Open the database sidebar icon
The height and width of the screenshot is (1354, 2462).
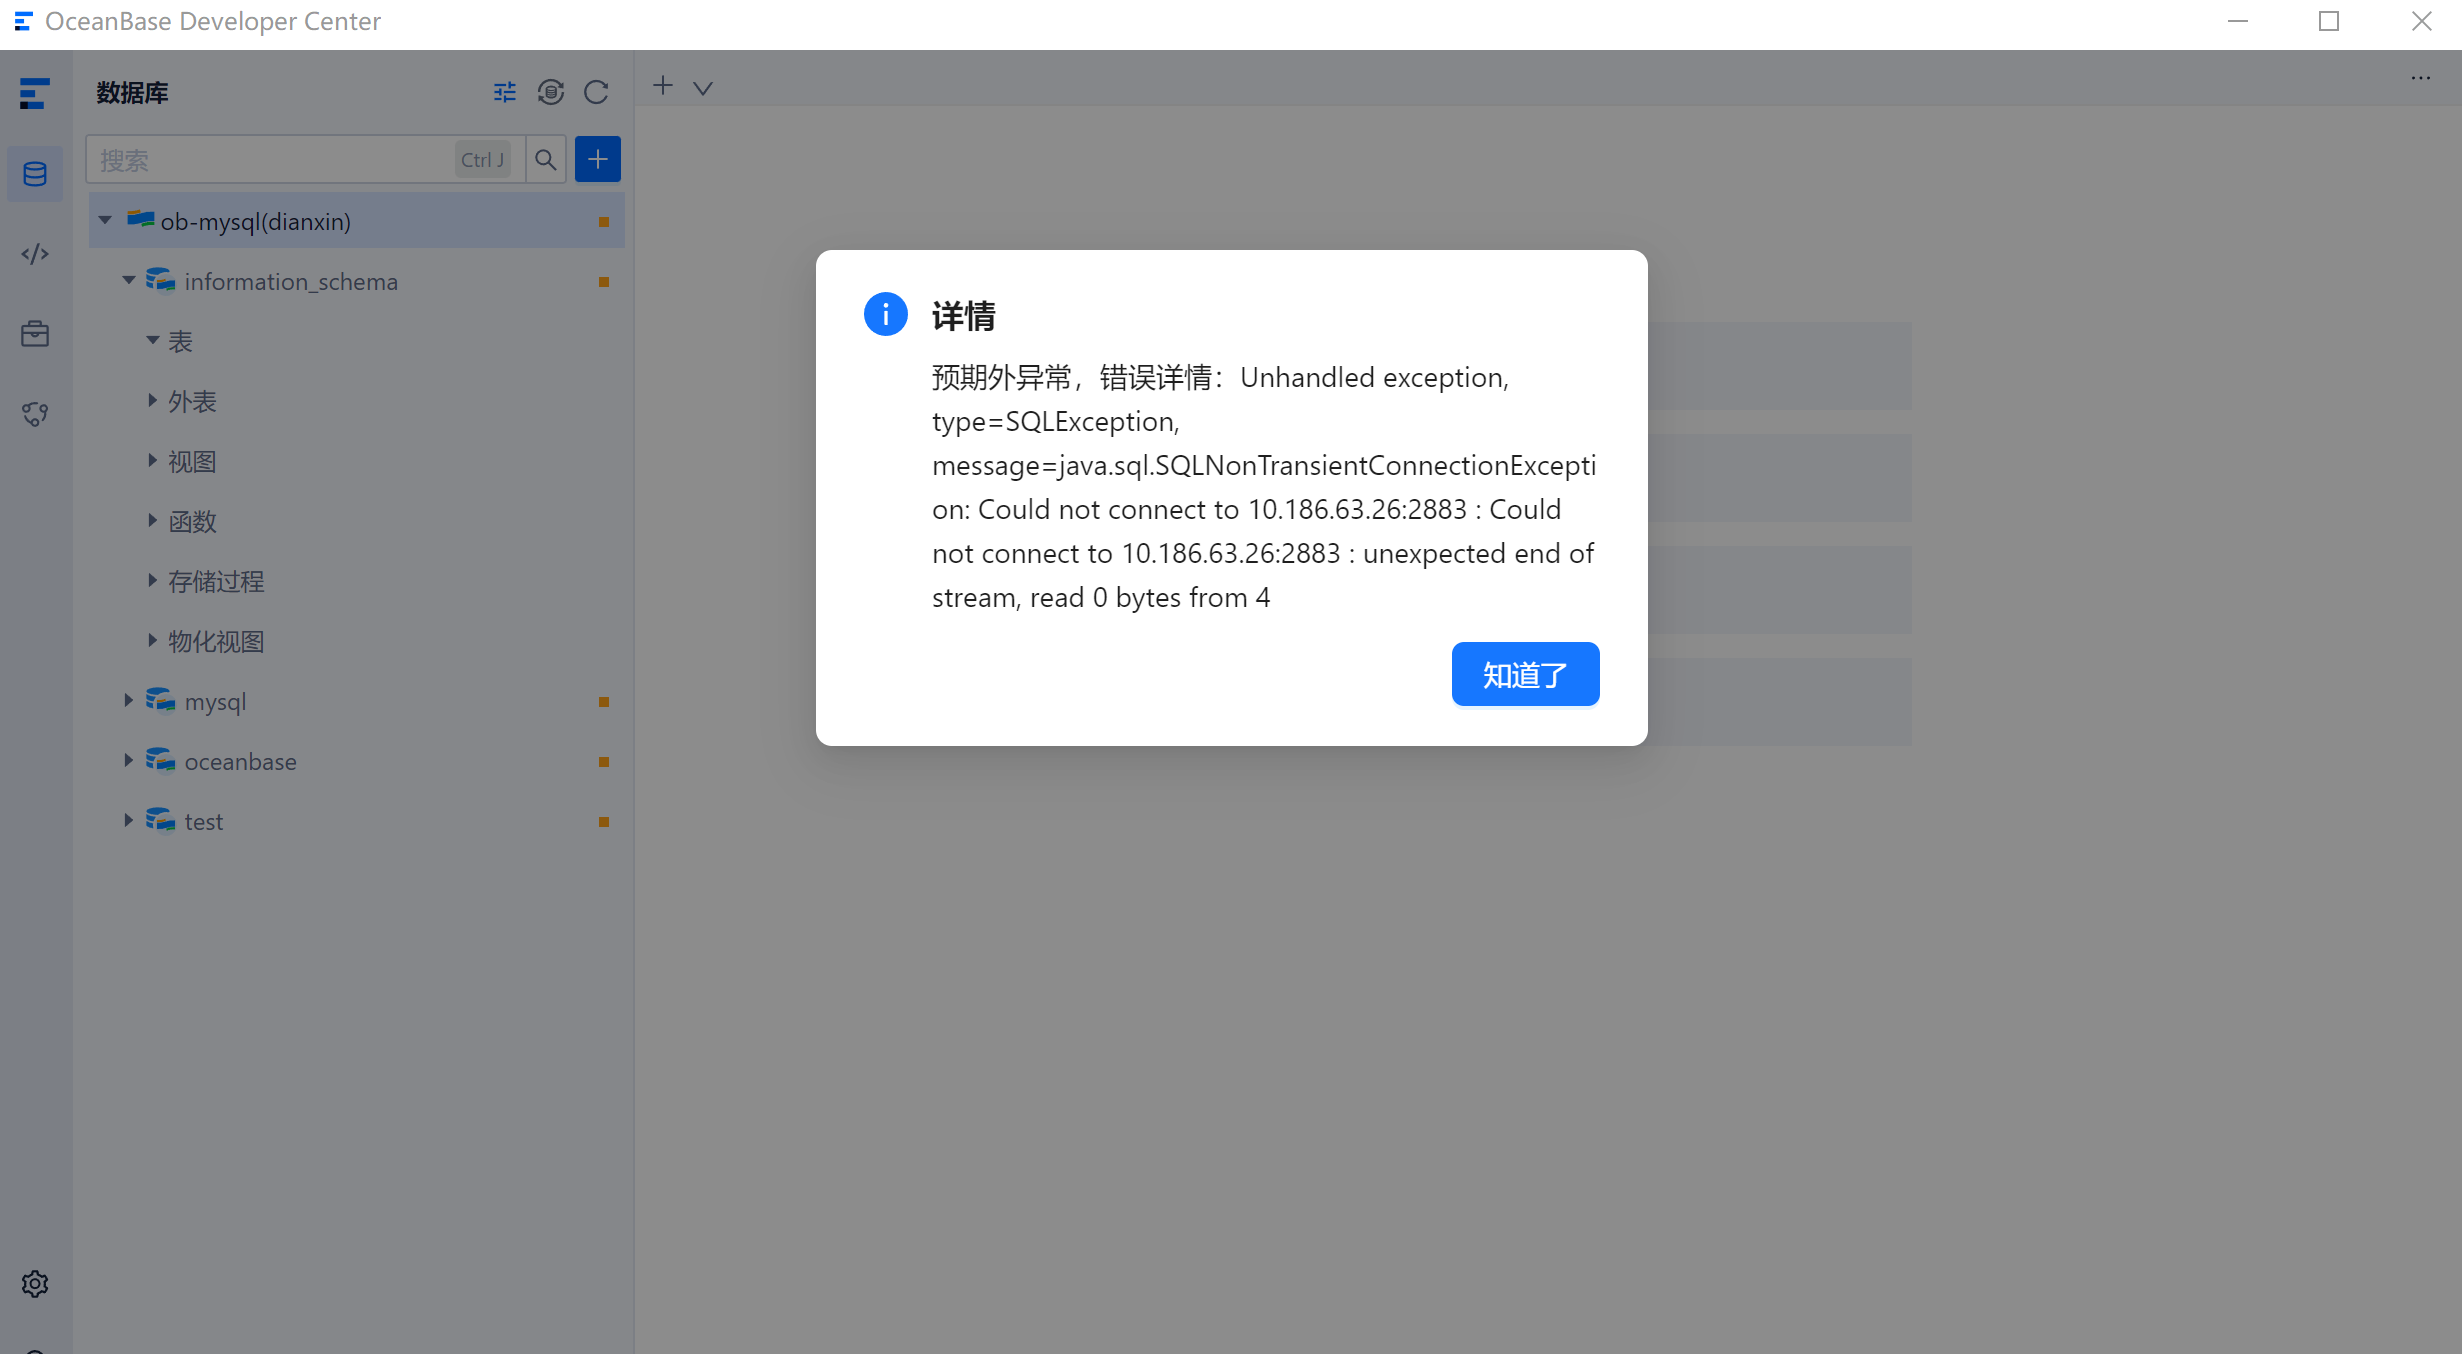[35, 174]
